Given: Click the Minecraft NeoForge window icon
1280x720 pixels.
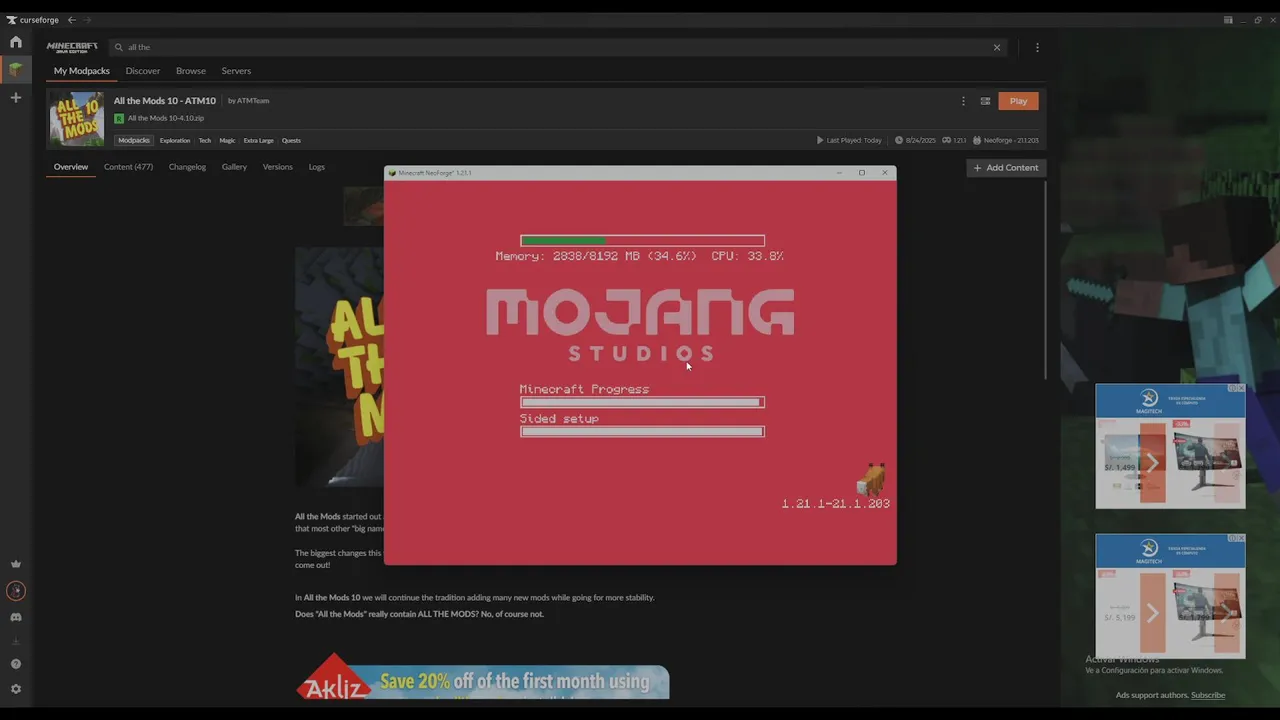Looking at the screenshot, I should (x=392, y=173).
